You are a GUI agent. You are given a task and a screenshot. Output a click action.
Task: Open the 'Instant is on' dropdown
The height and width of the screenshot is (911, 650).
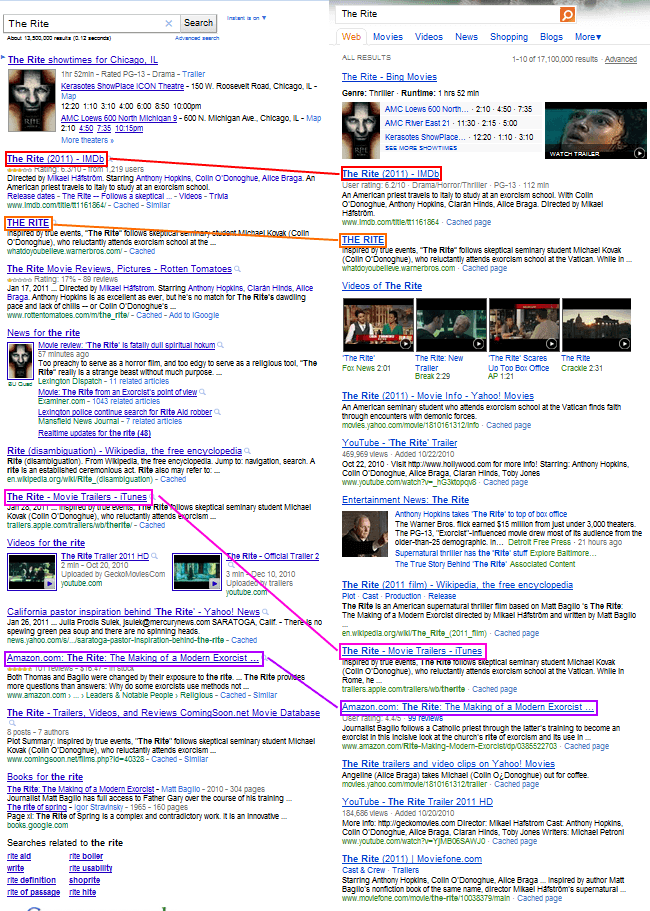coord(246,18)
